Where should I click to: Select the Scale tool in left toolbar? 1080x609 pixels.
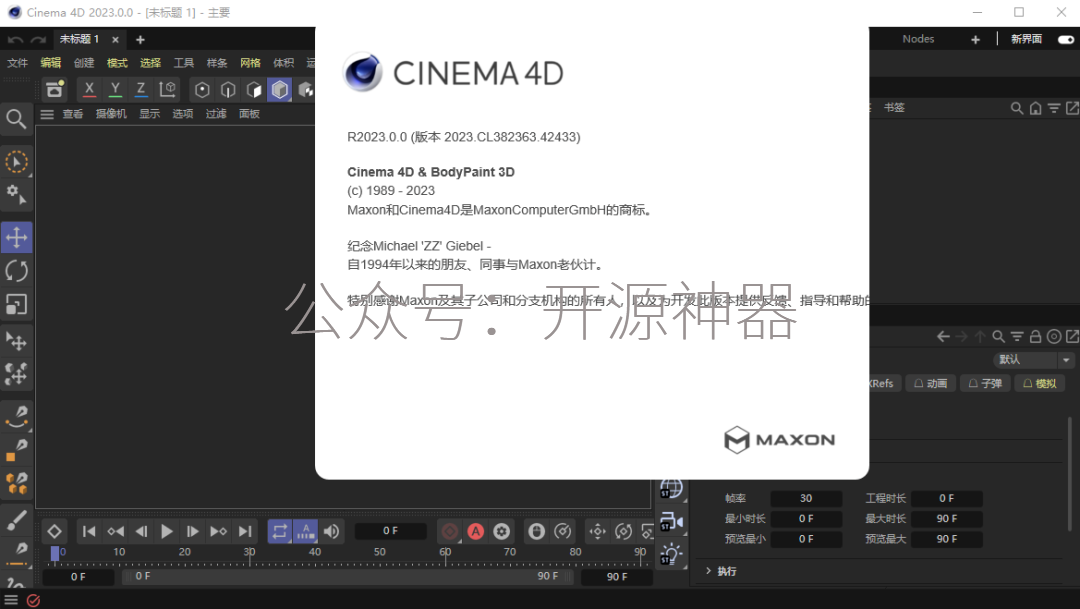pyautogui.click(x=17, y=304)
